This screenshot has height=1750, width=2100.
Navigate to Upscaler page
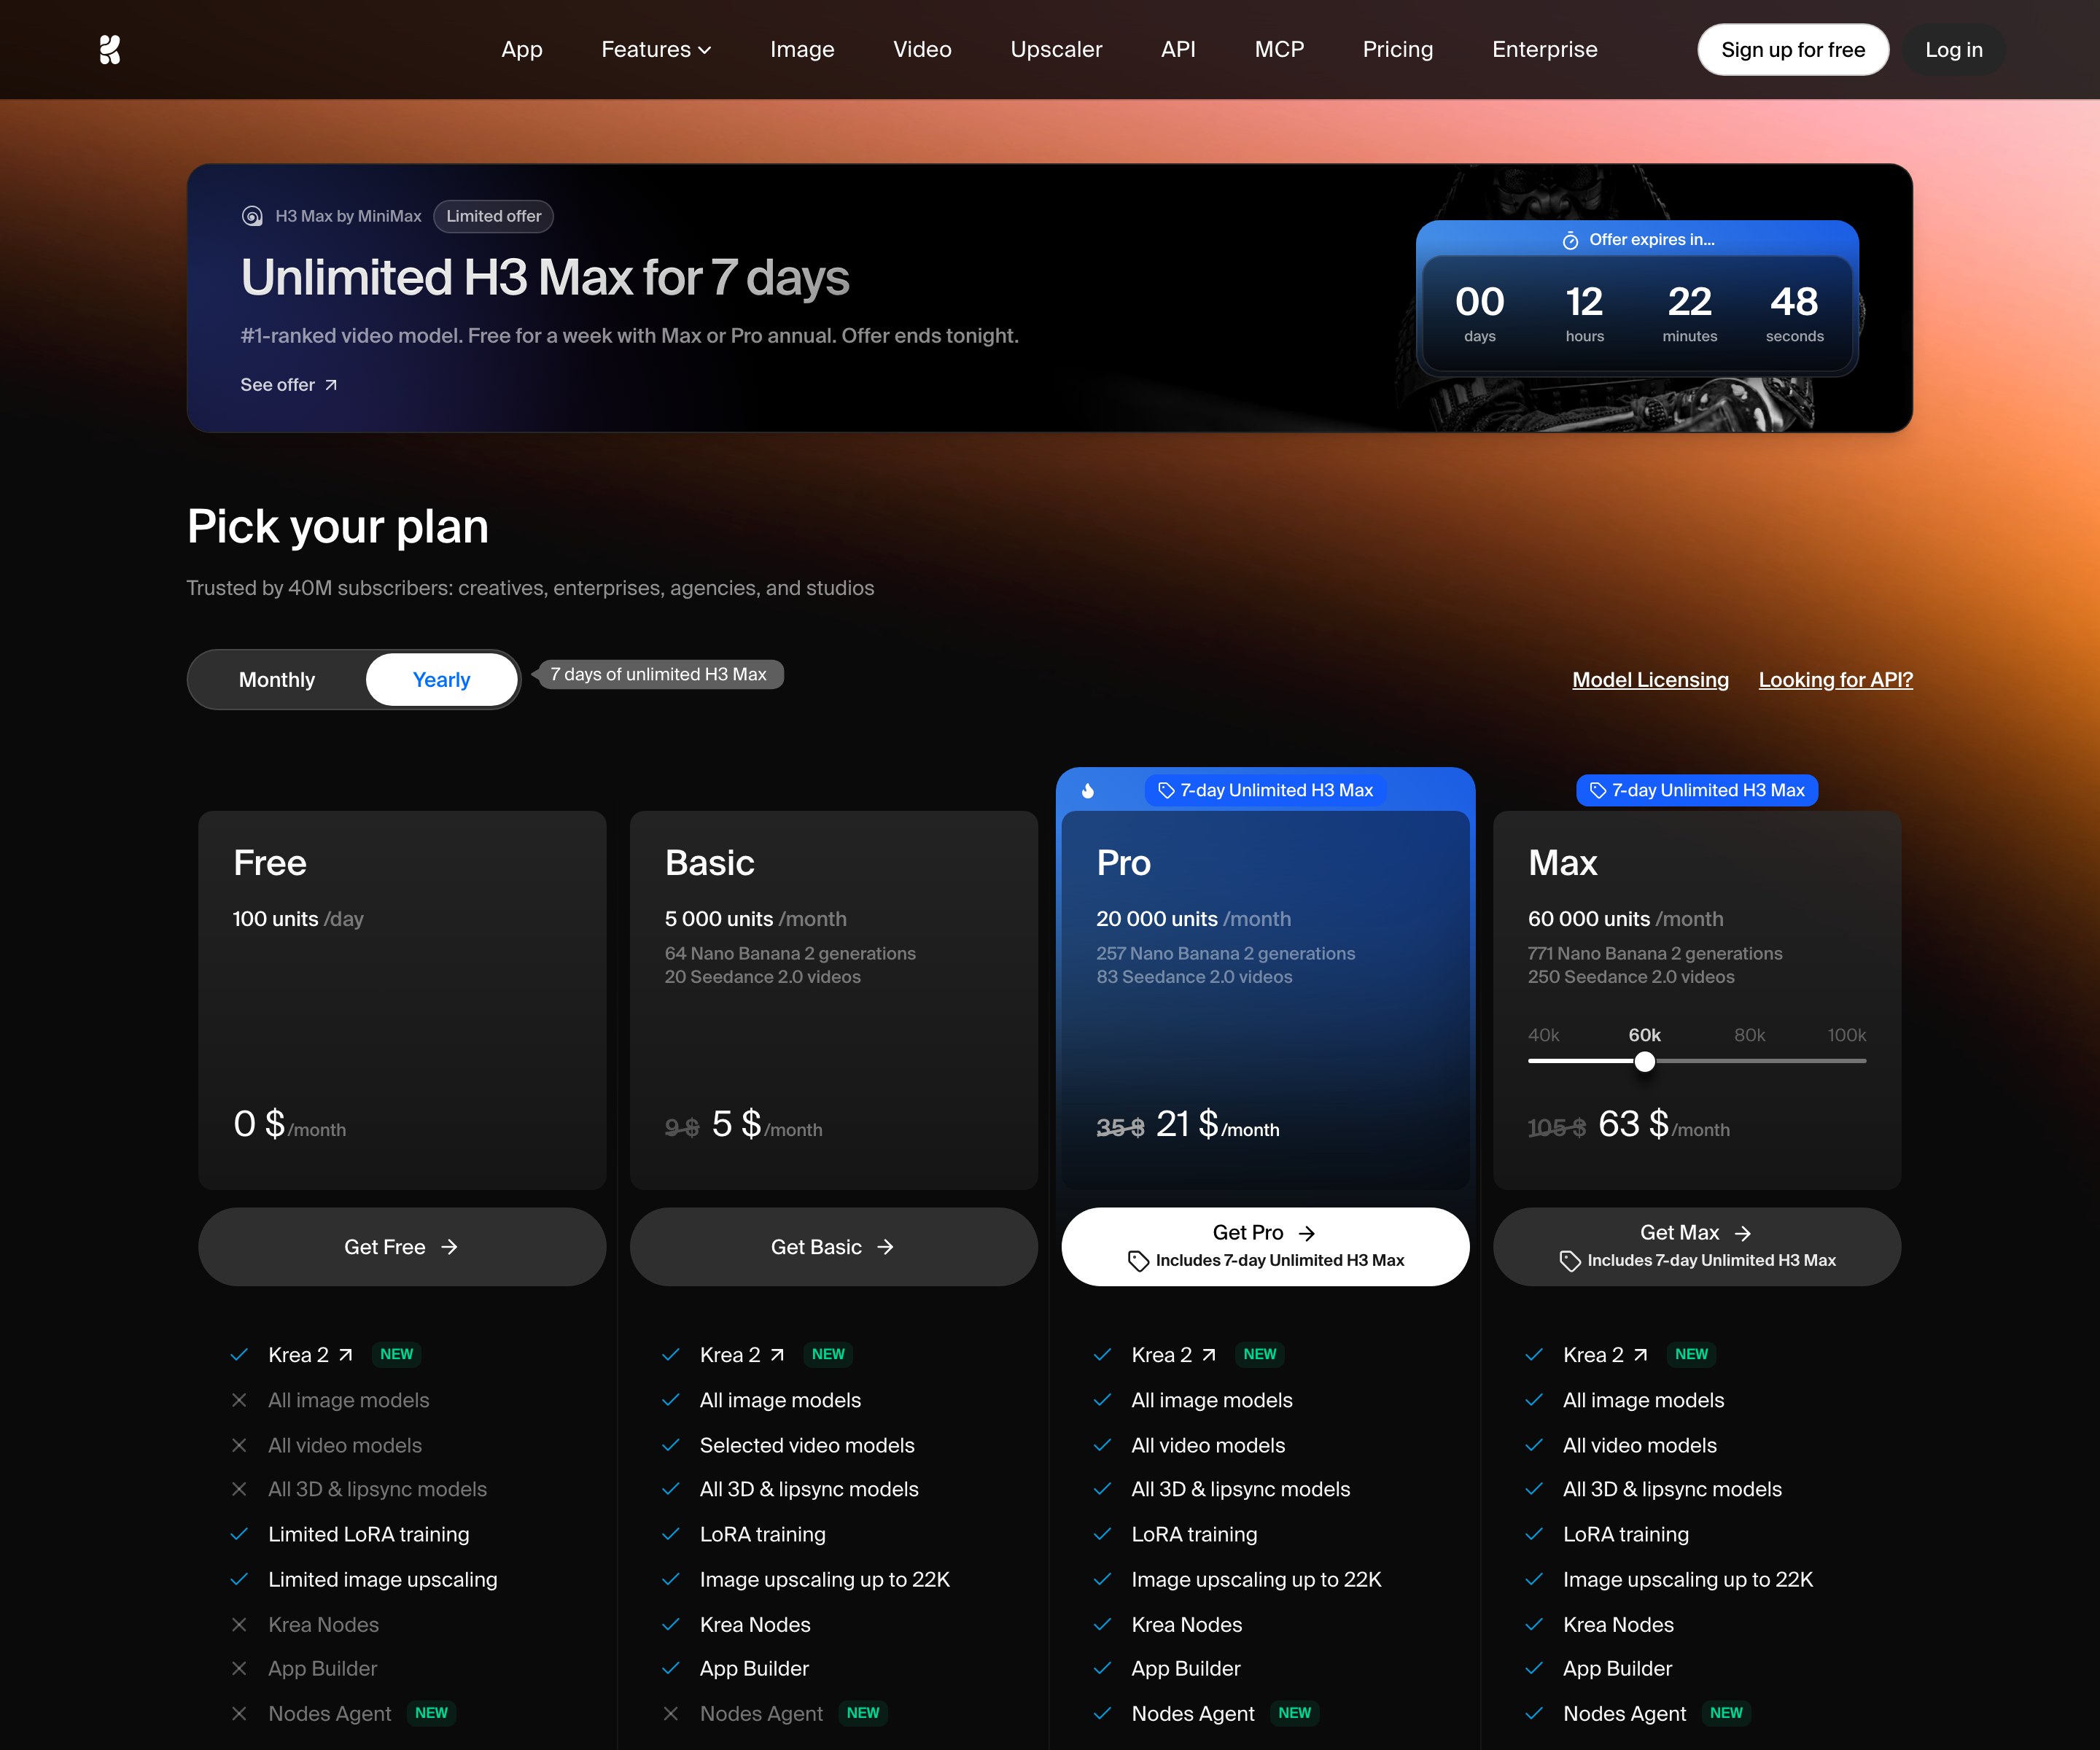click(1056, 49)
